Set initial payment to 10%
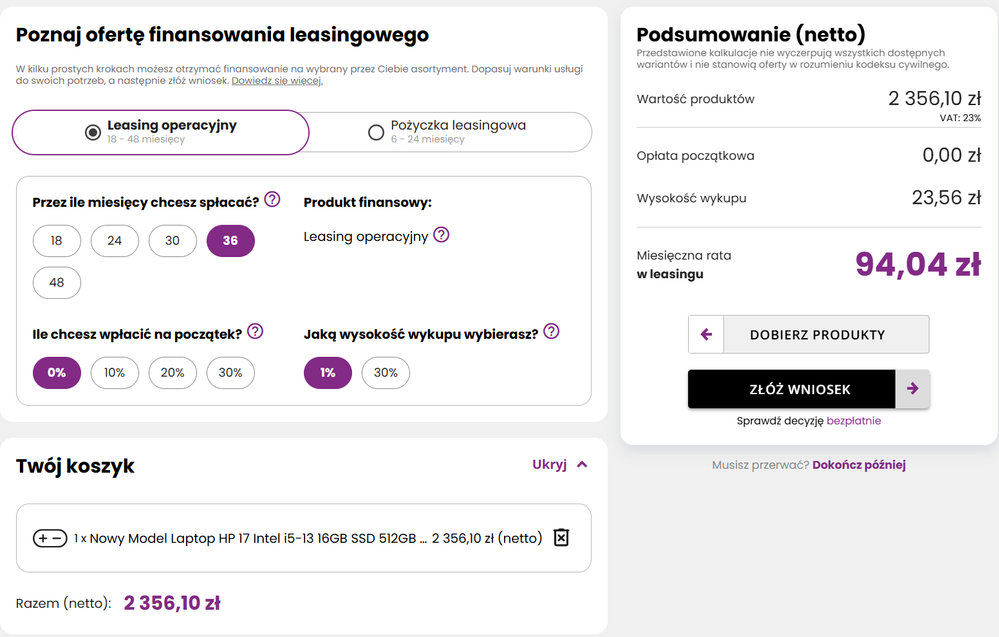The width and height of the screenshot is (999, 637). click(115, 373)
